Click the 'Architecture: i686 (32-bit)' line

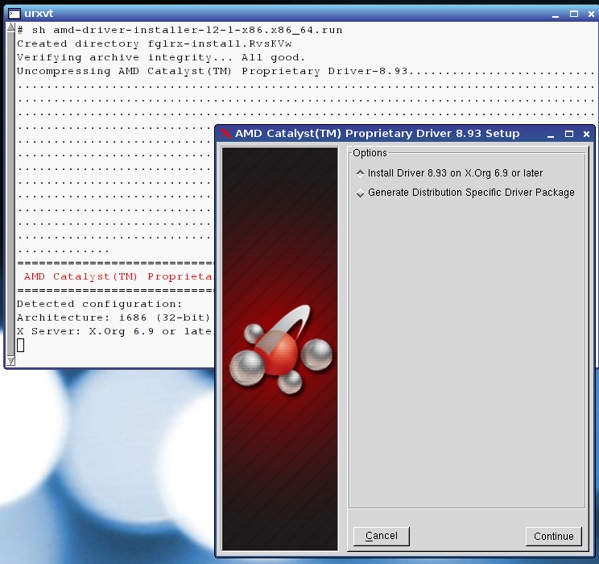[x=113, y=318]
